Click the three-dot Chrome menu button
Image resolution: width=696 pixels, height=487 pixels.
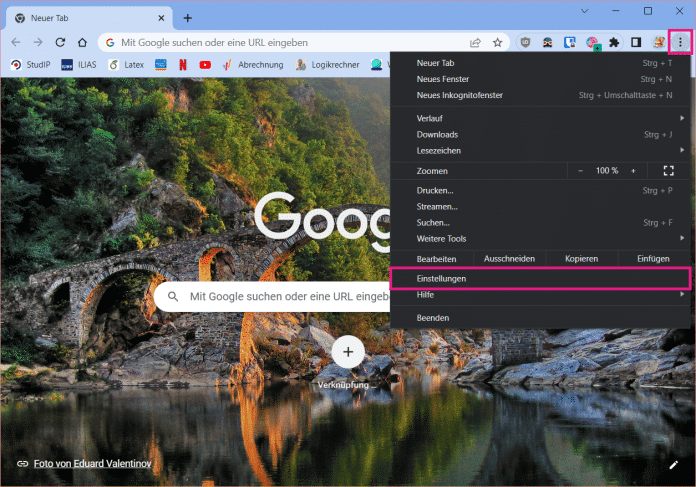(681, 43)
